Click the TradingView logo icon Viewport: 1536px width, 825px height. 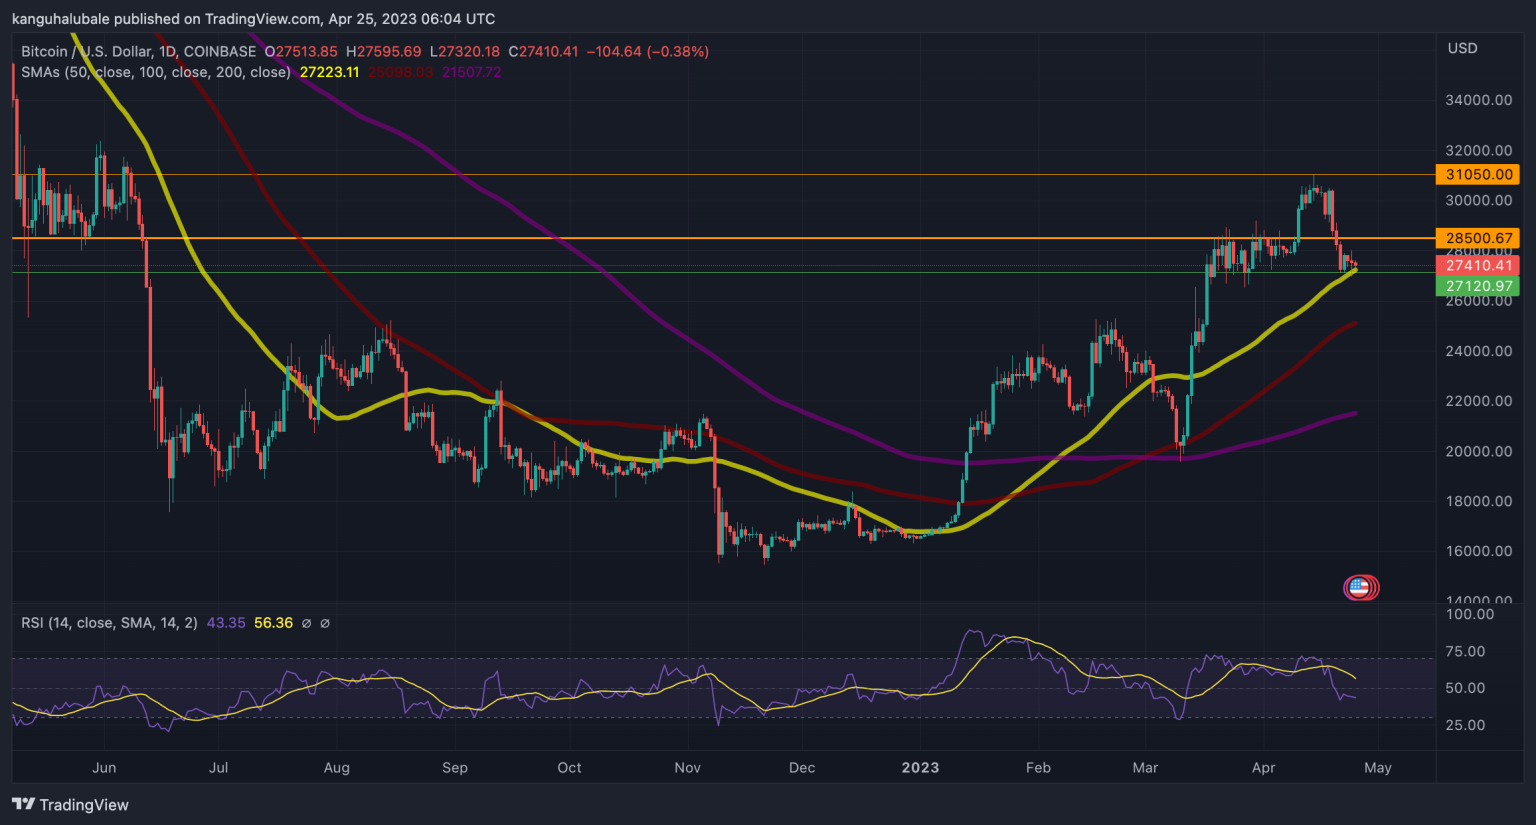[x=22, y=804]
